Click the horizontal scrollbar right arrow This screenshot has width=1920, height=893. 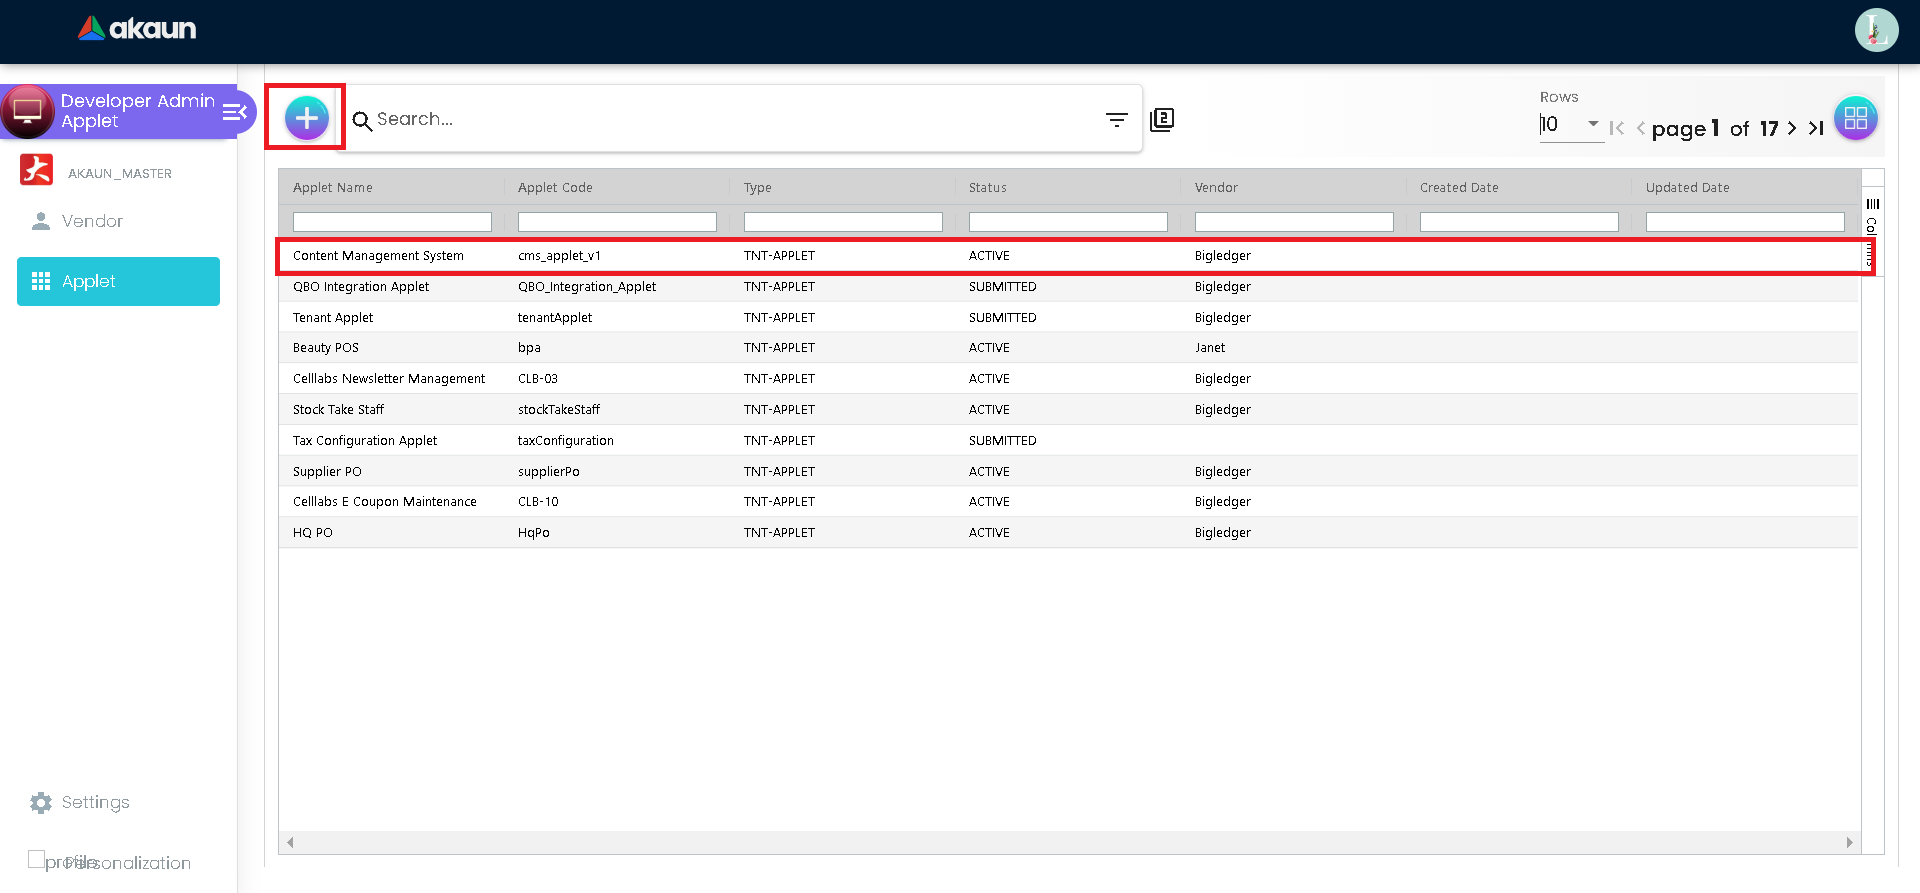[1849, 842]
